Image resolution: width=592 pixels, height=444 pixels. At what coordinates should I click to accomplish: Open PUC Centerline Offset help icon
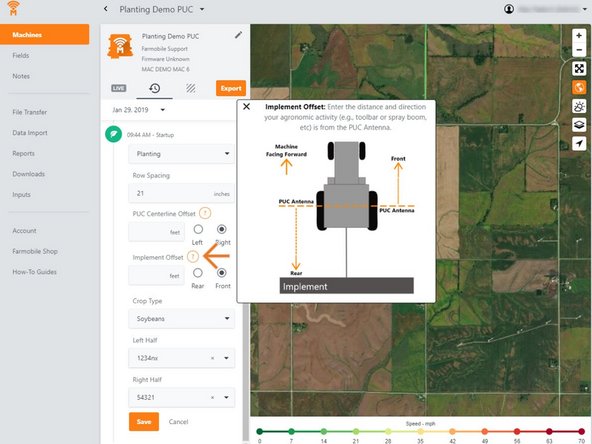pos(205,213)
